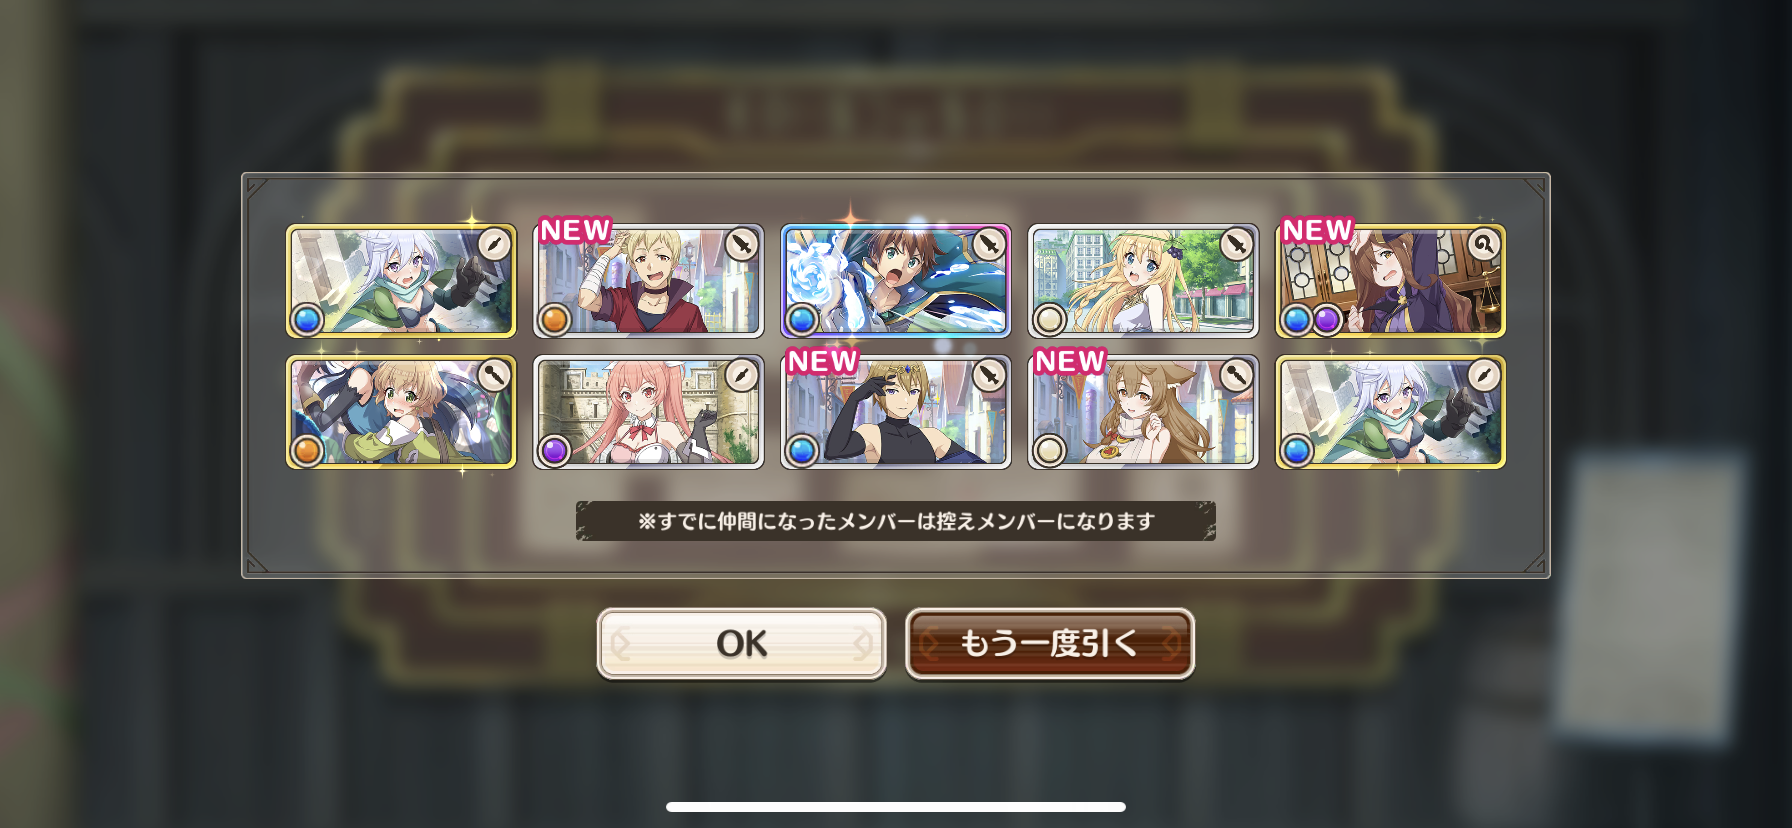
Task: Click the dagger weapon icon on Kazuma's card
Action: (988, 244)
